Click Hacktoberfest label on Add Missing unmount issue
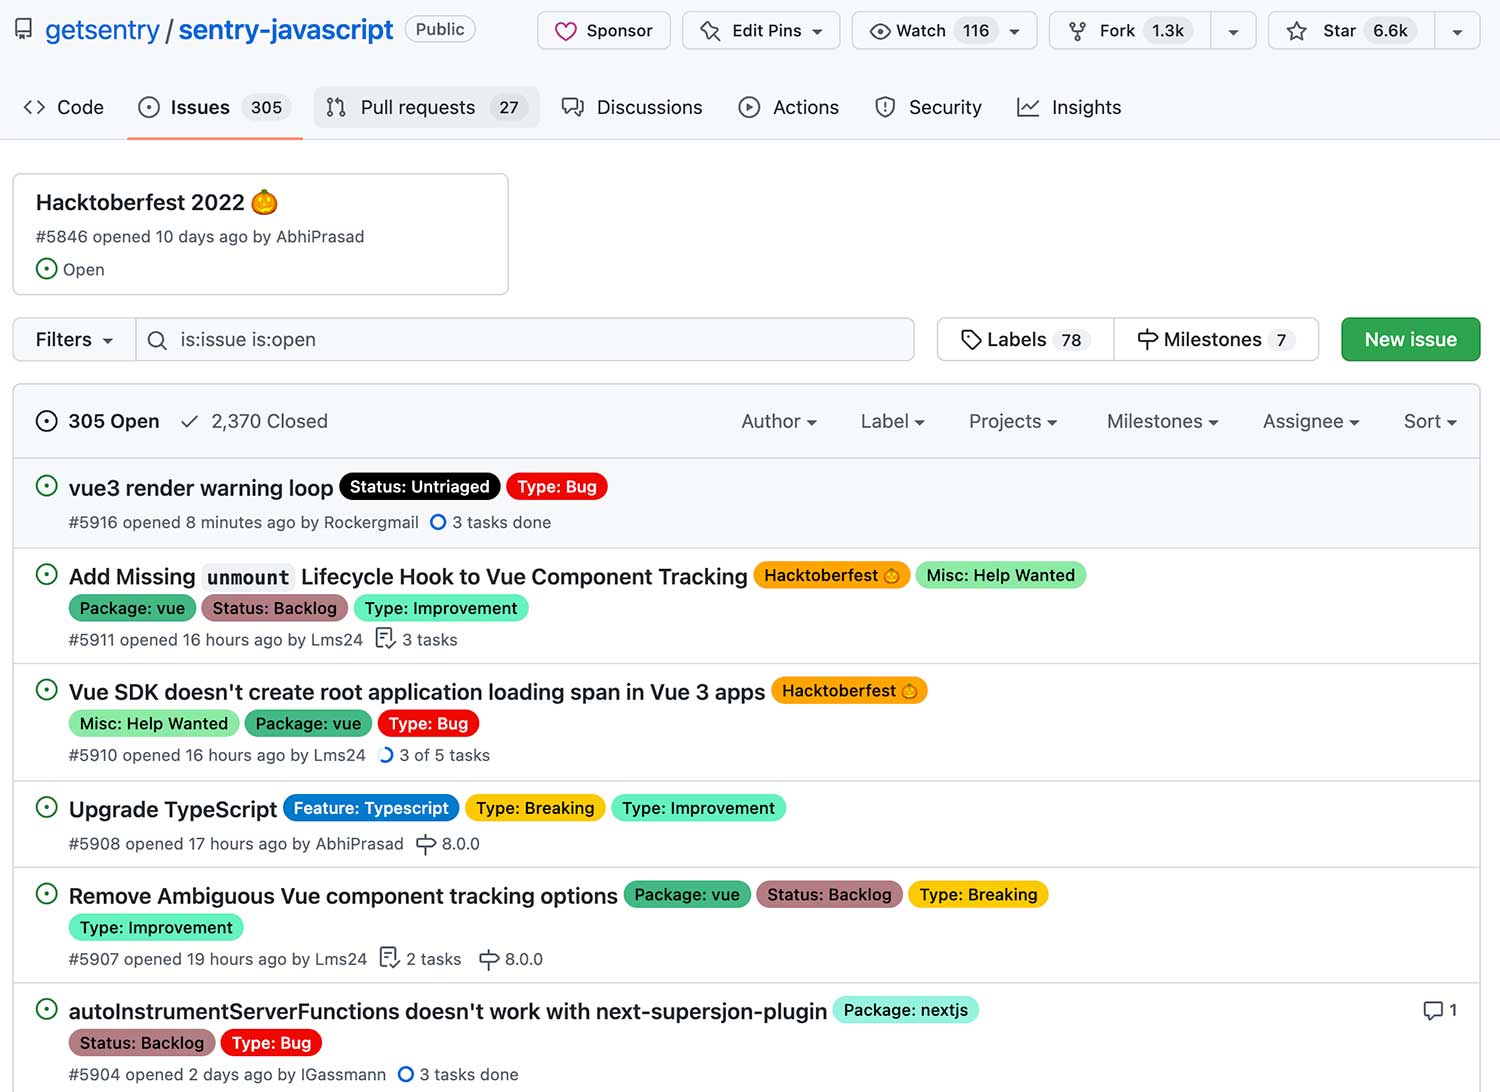 pyautogui.click(x=832, y=575)
